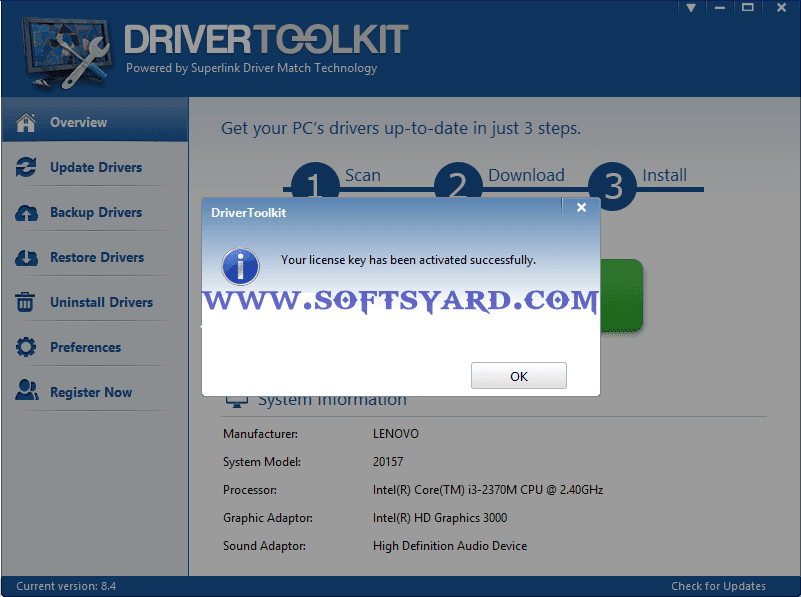Click the 'Intel(R) HD Graphics 3000' value
Viewport: 801px width, 597px height.
[x=440, y=518]
